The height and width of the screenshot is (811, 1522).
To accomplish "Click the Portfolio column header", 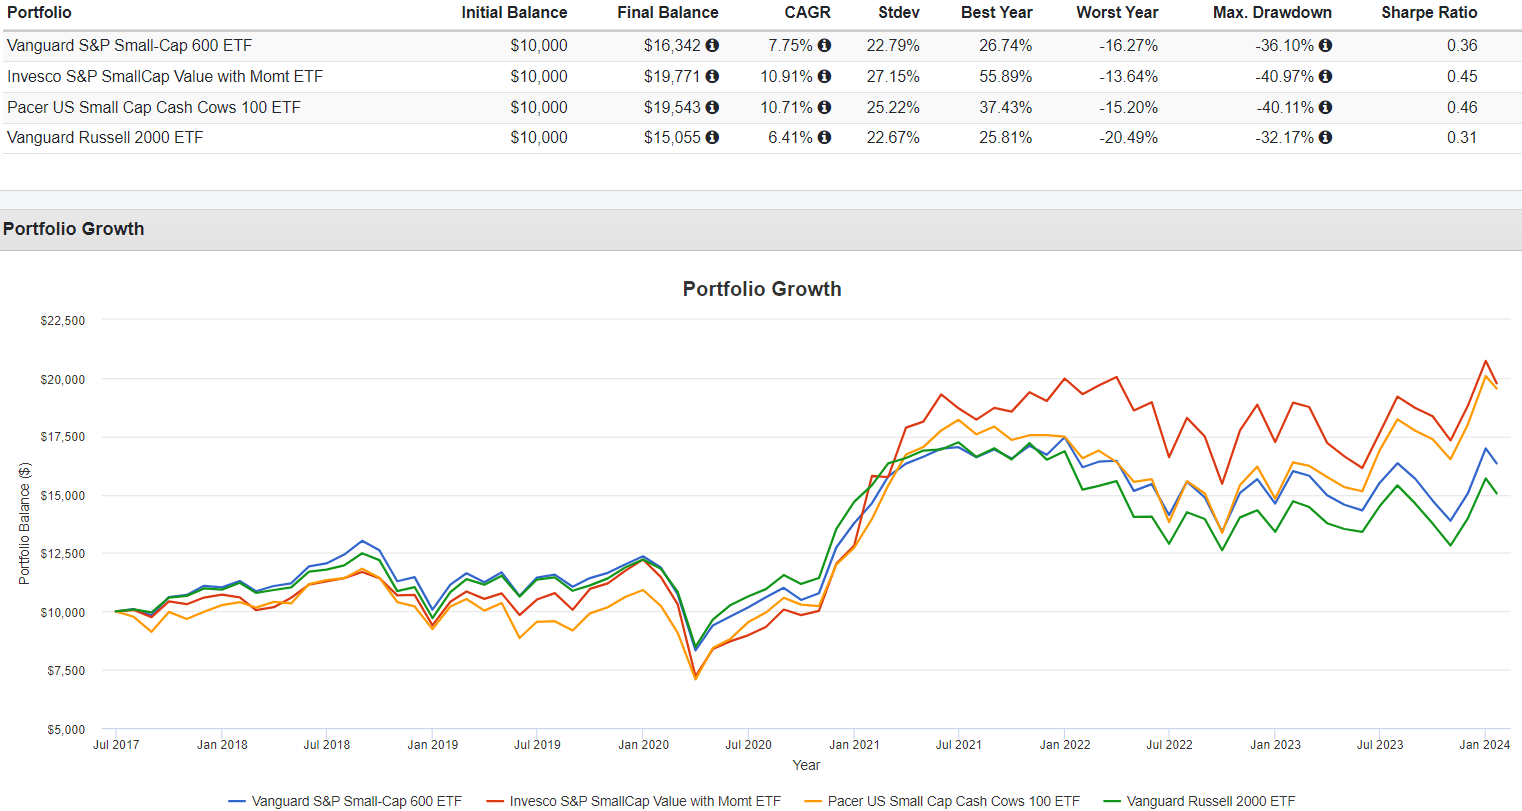I will pos(38,12).
